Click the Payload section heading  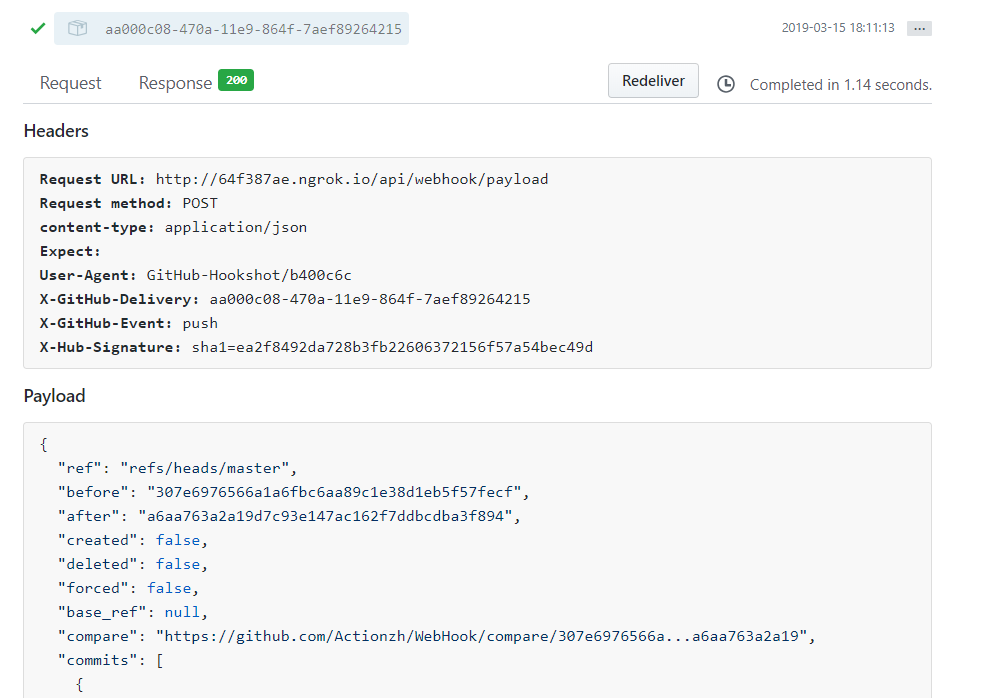(x=54, y=396)
